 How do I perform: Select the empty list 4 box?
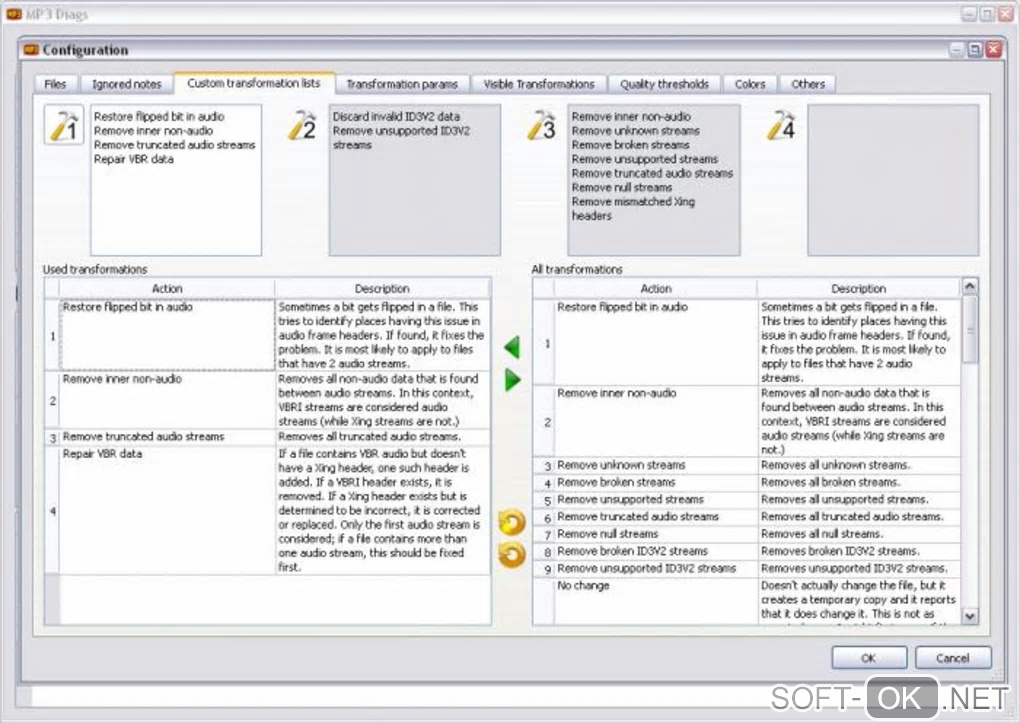pos(893,180)
